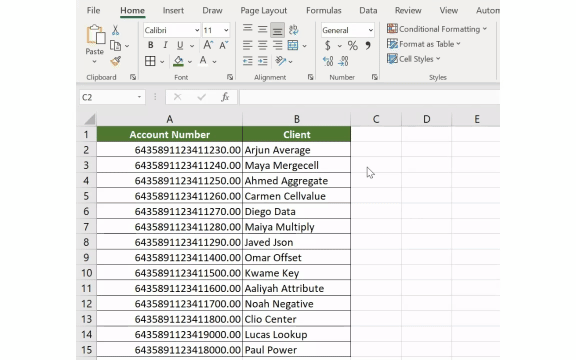Click Increase Decimal icon

[328, 61]
